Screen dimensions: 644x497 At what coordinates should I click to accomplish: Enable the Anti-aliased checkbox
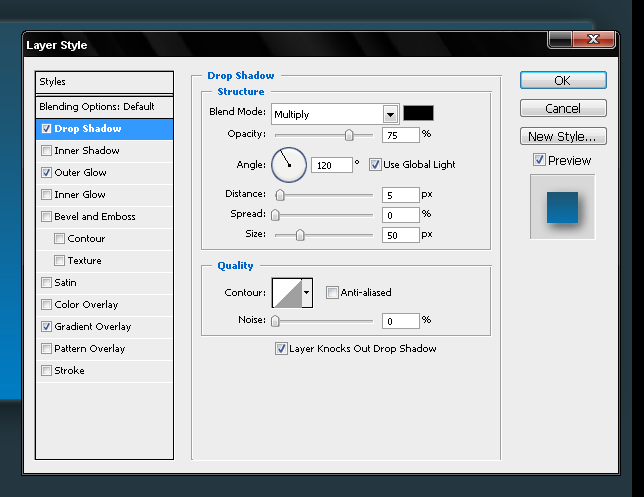332,292
